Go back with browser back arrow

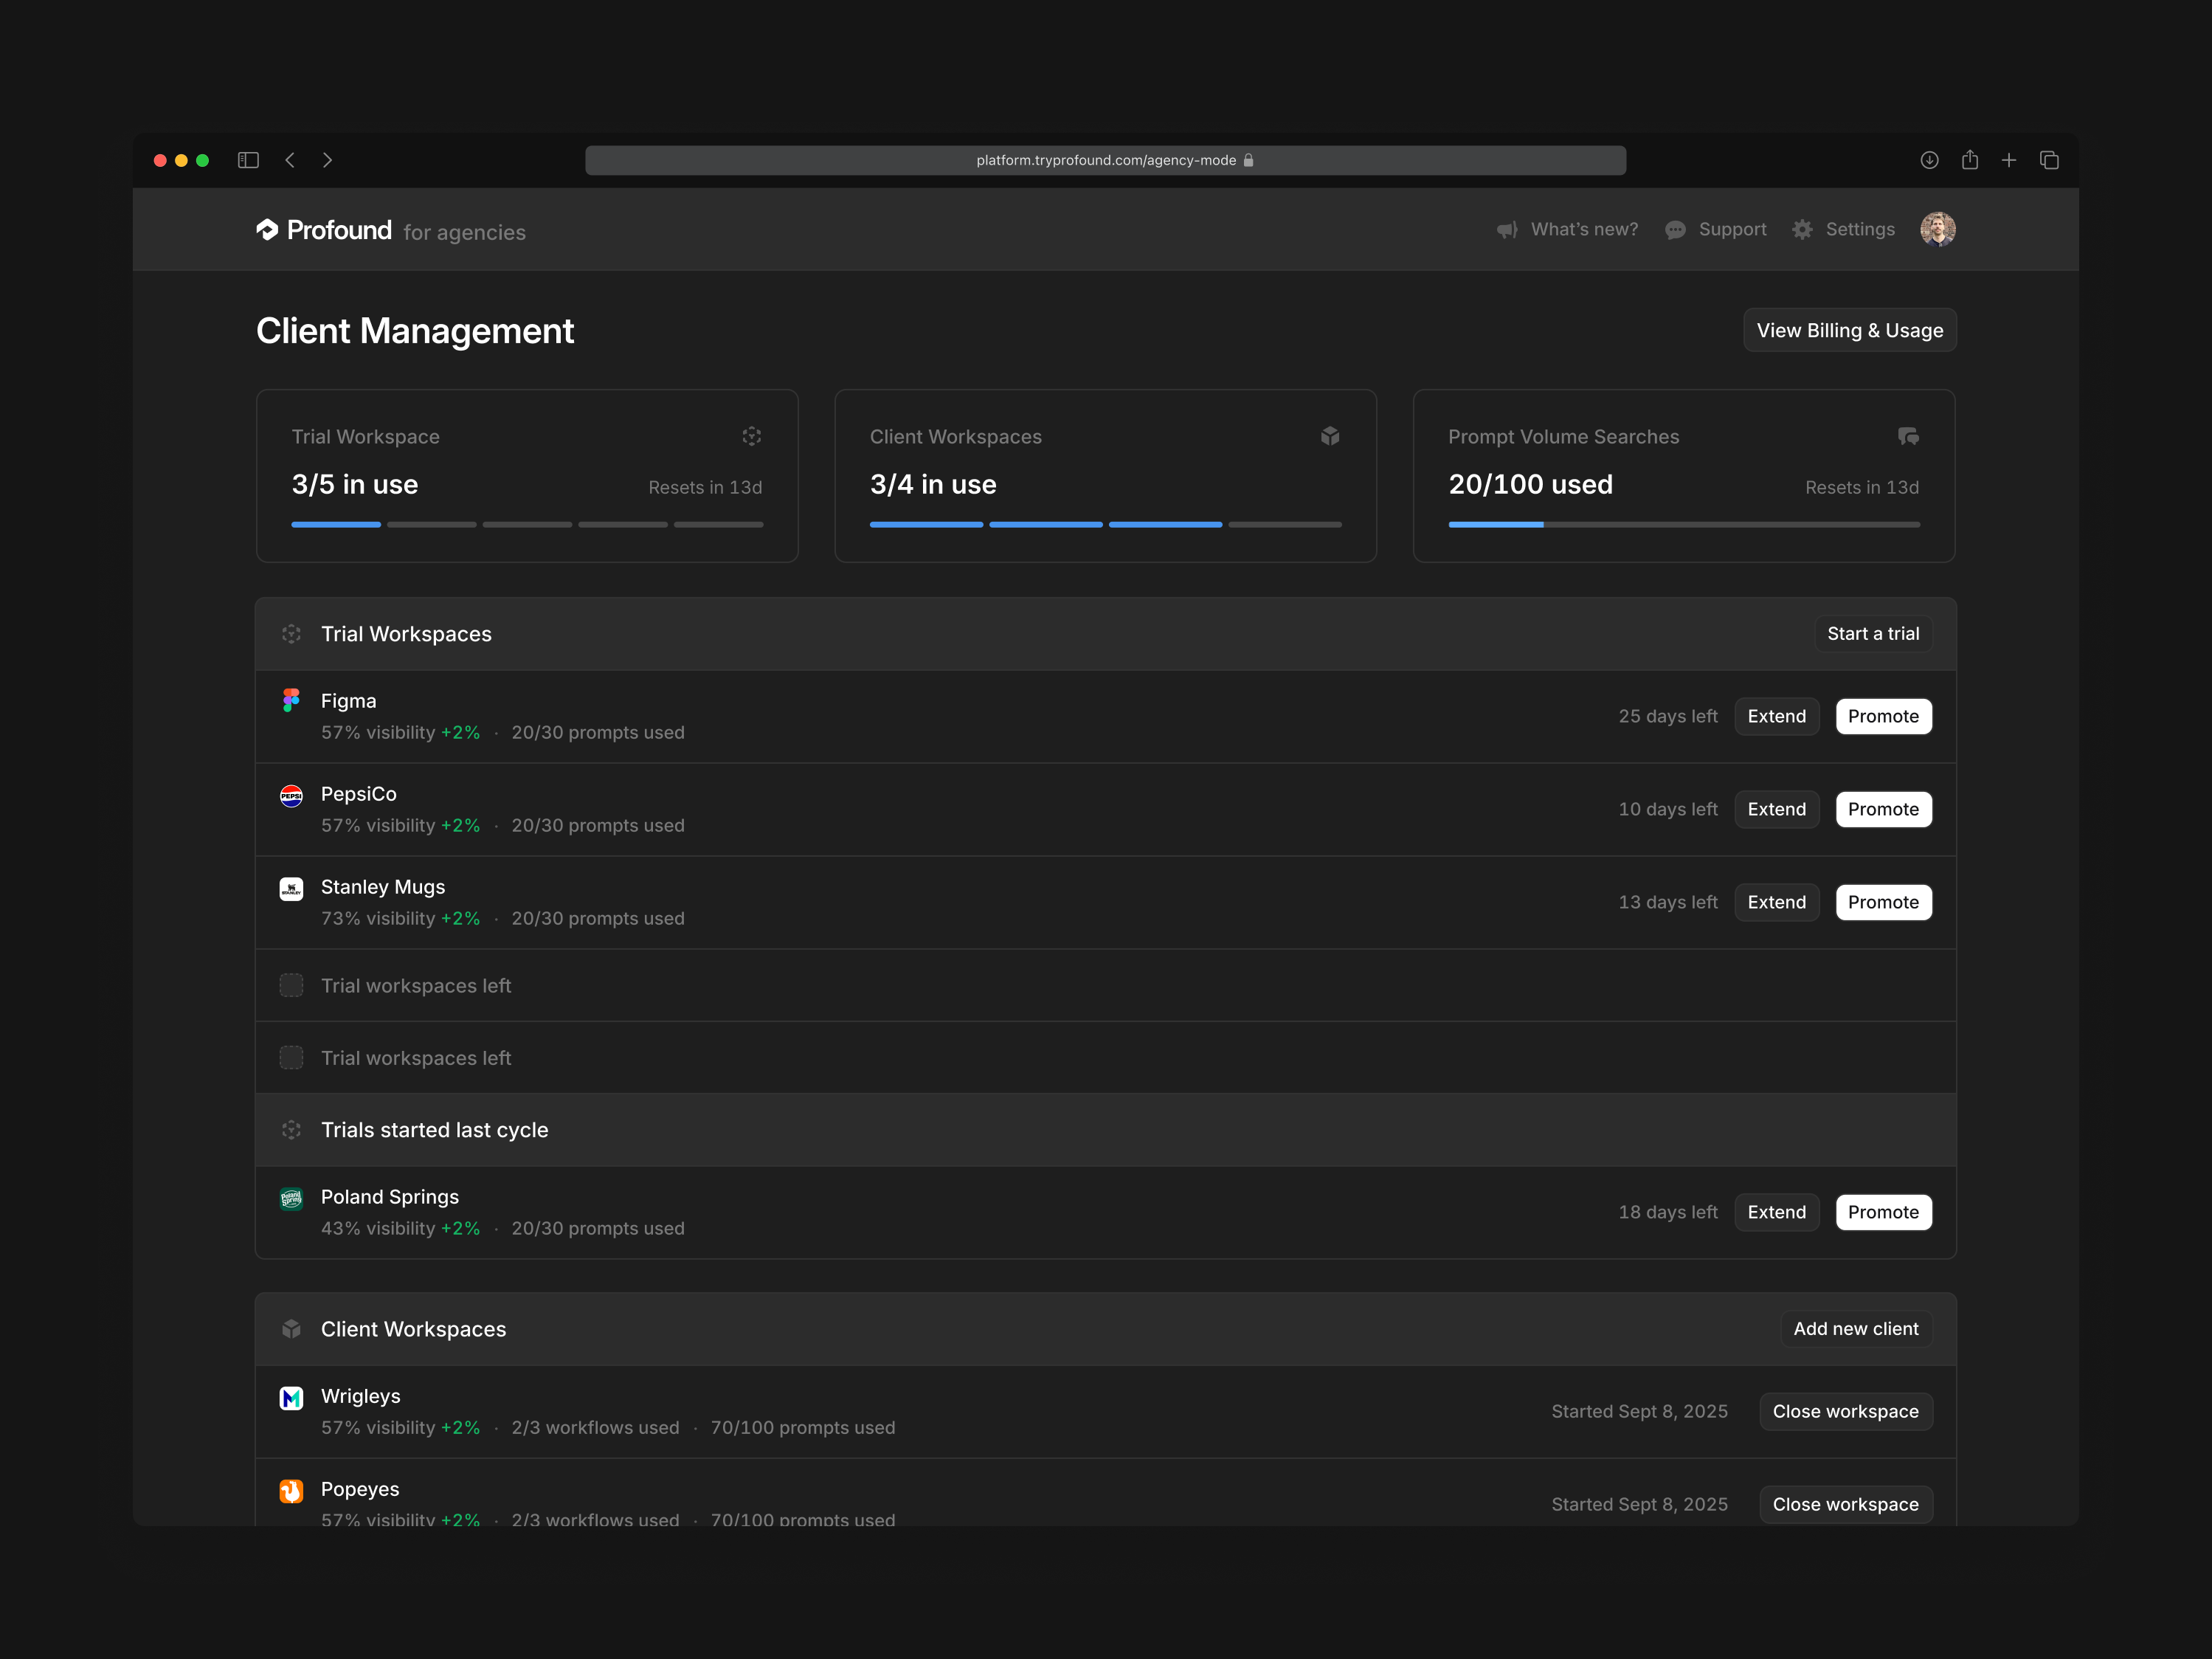point(290,160)
